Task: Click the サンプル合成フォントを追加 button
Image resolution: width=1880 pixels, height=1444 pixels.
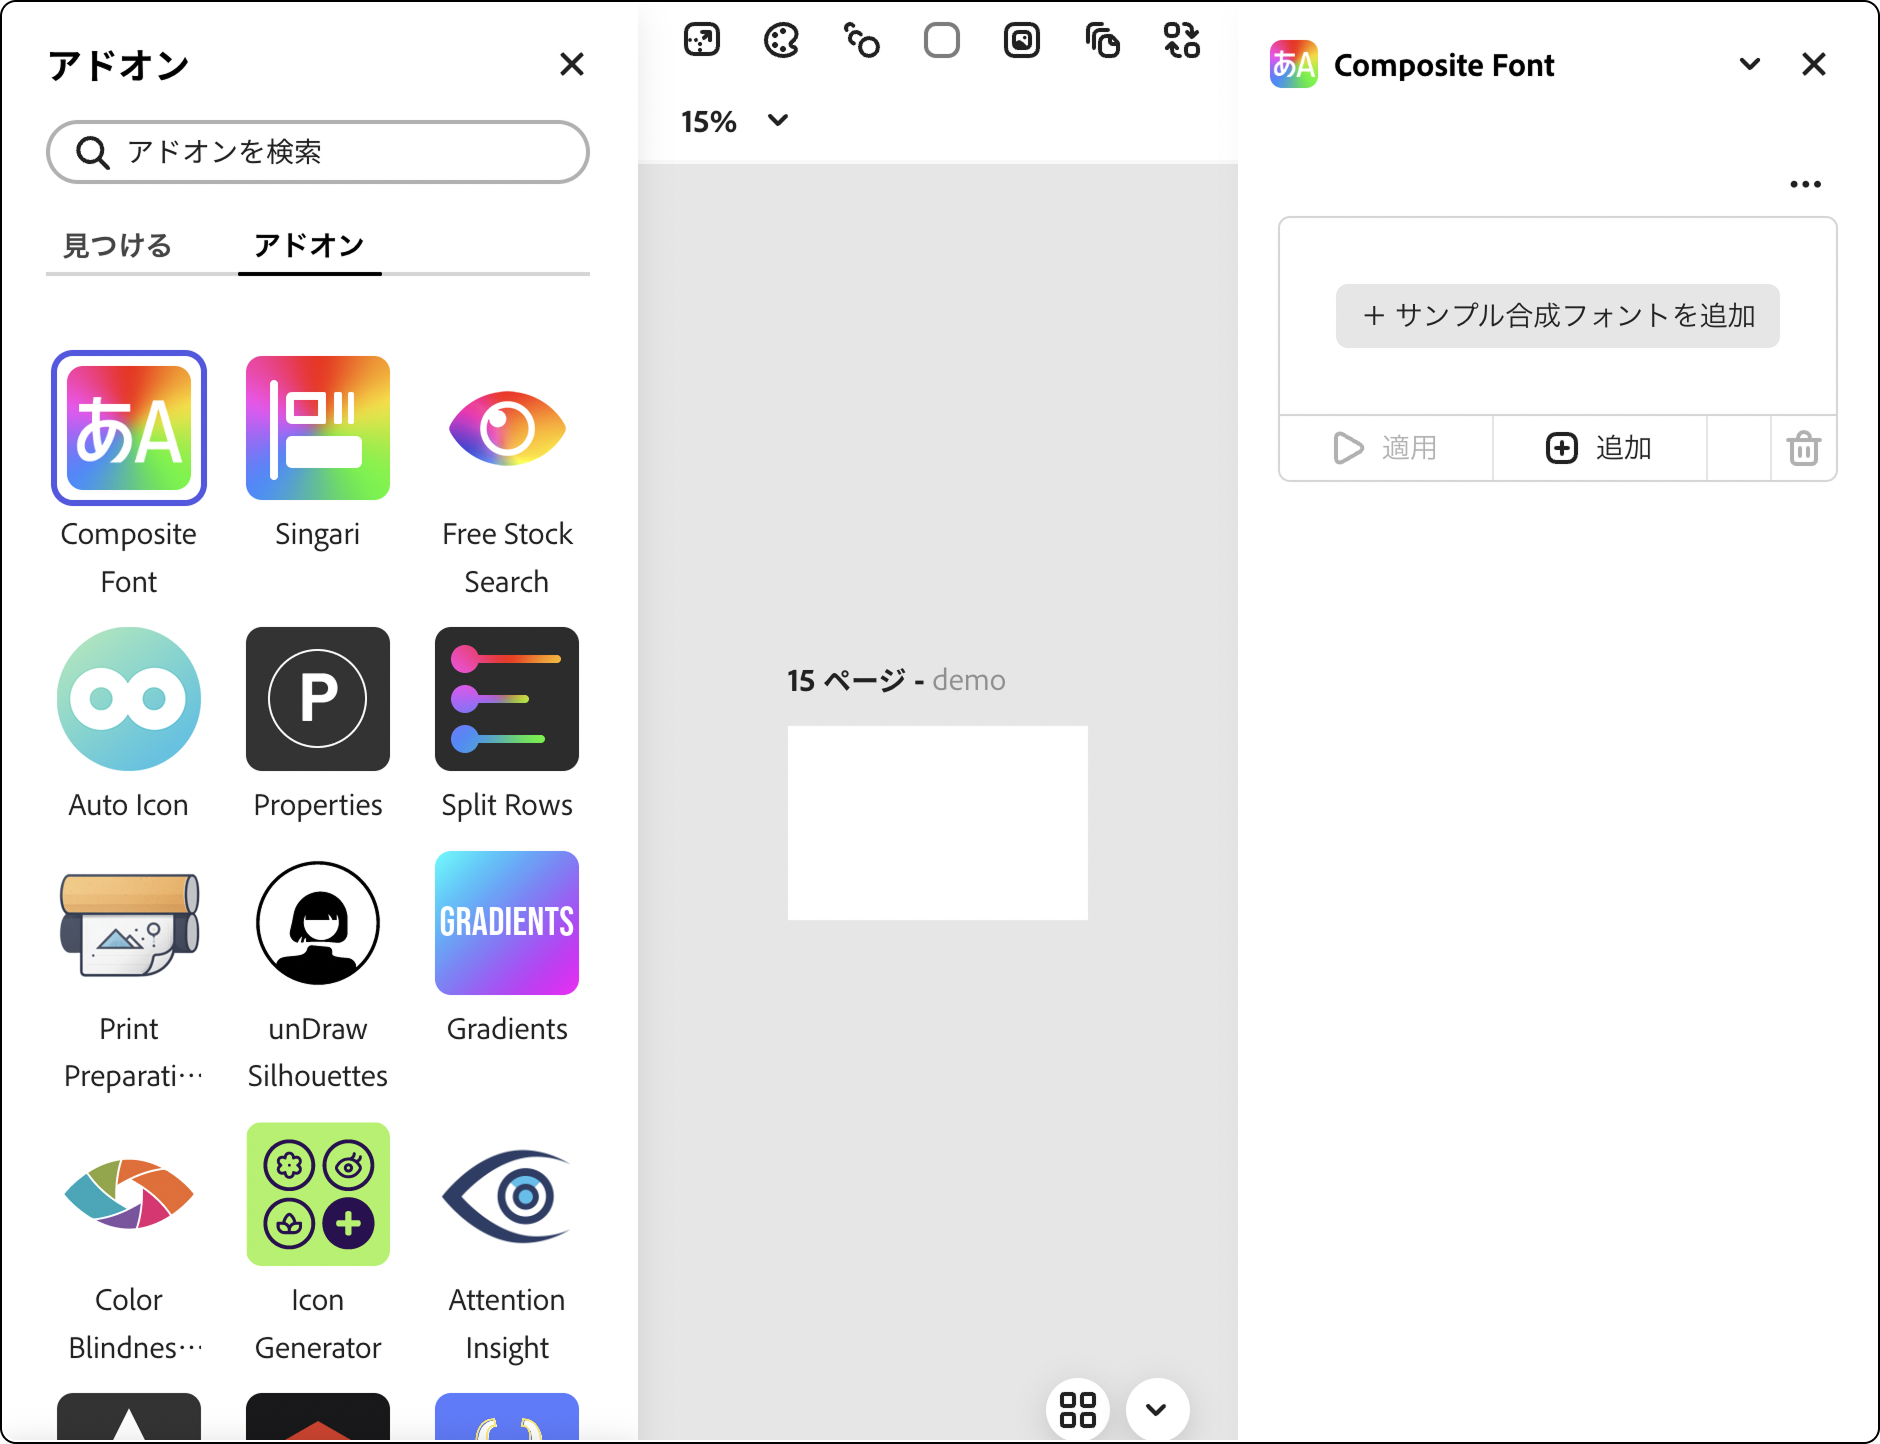Action: [1556, 315]
